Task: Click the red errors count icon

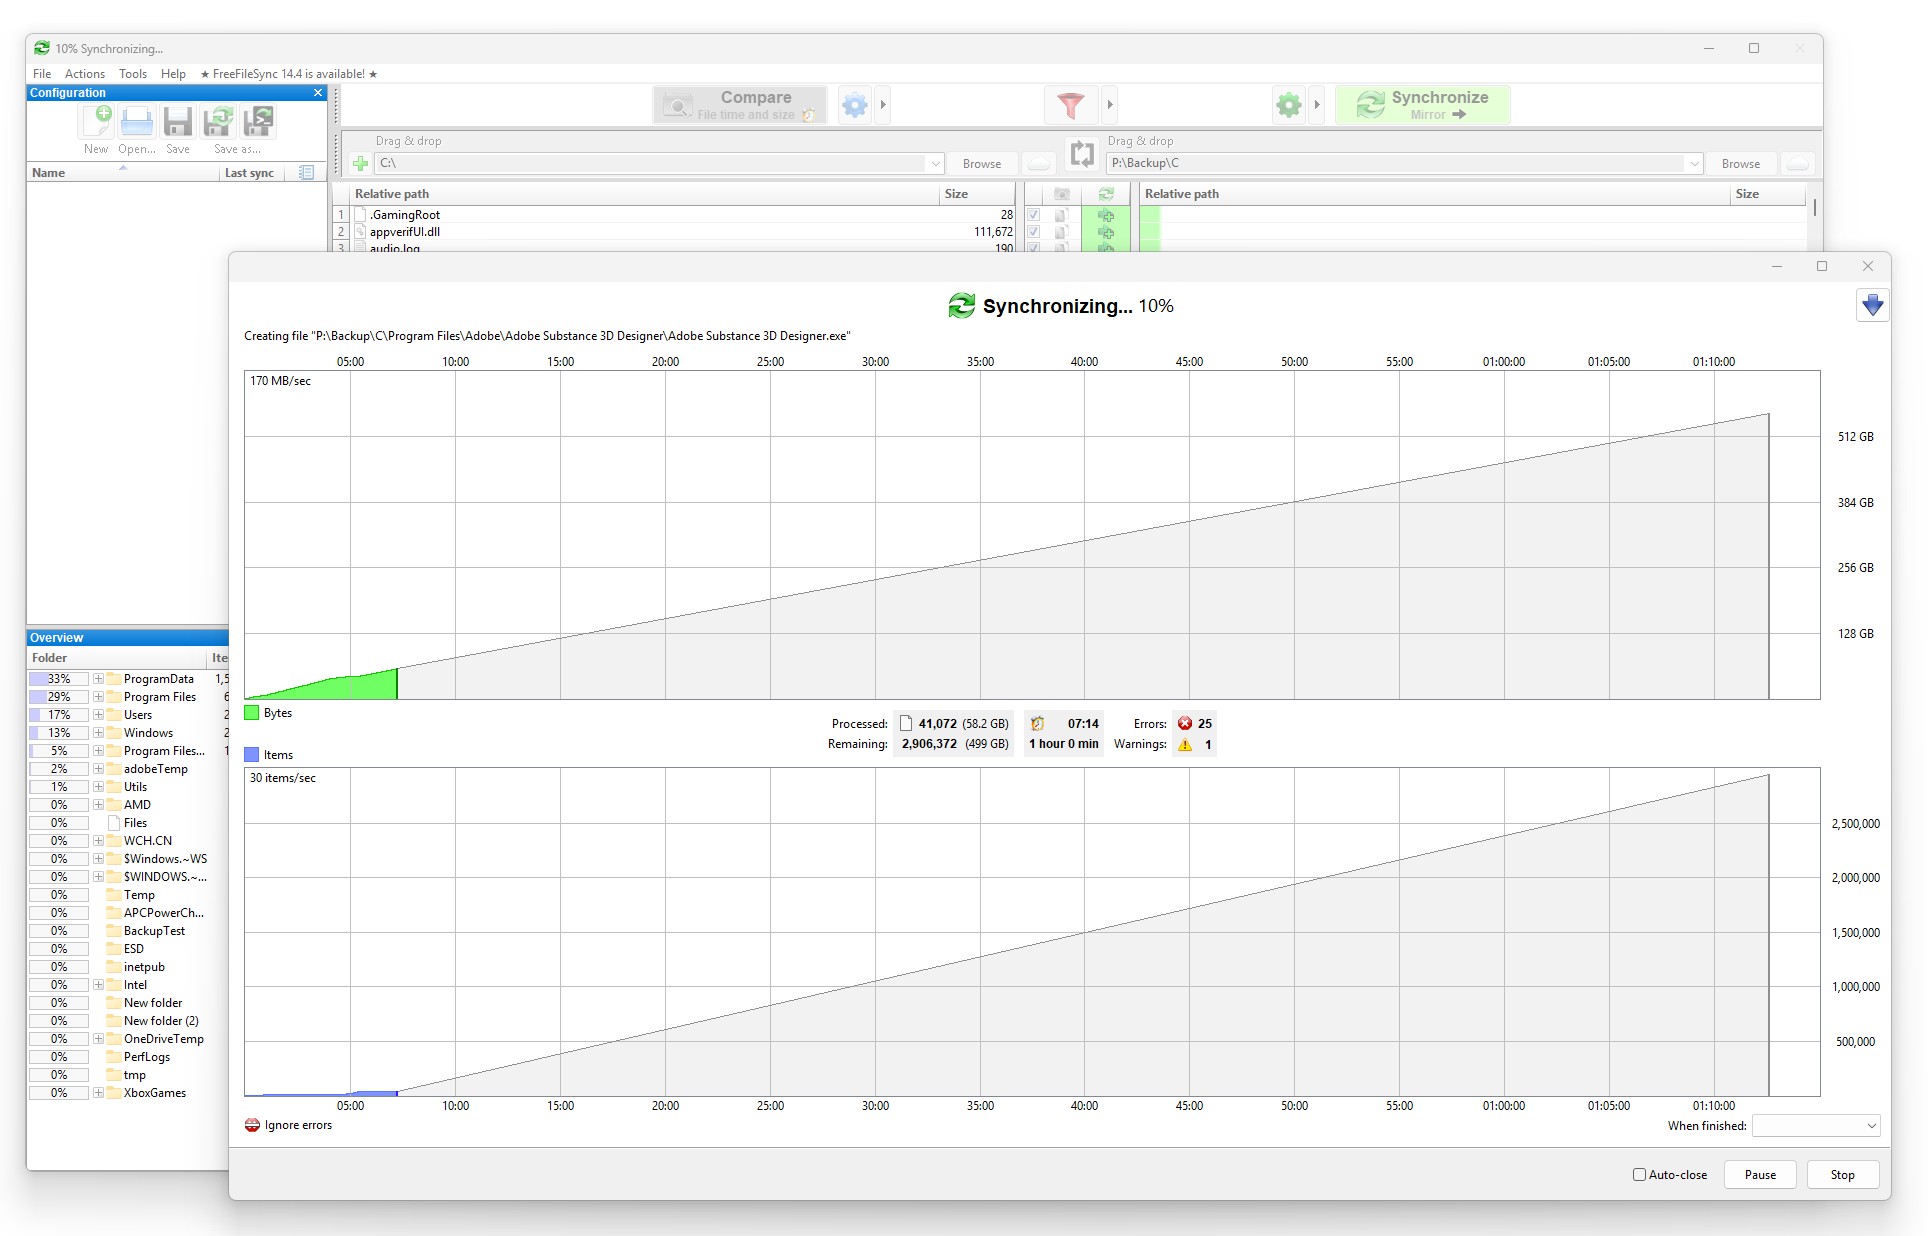Action: coord(1185,723)
